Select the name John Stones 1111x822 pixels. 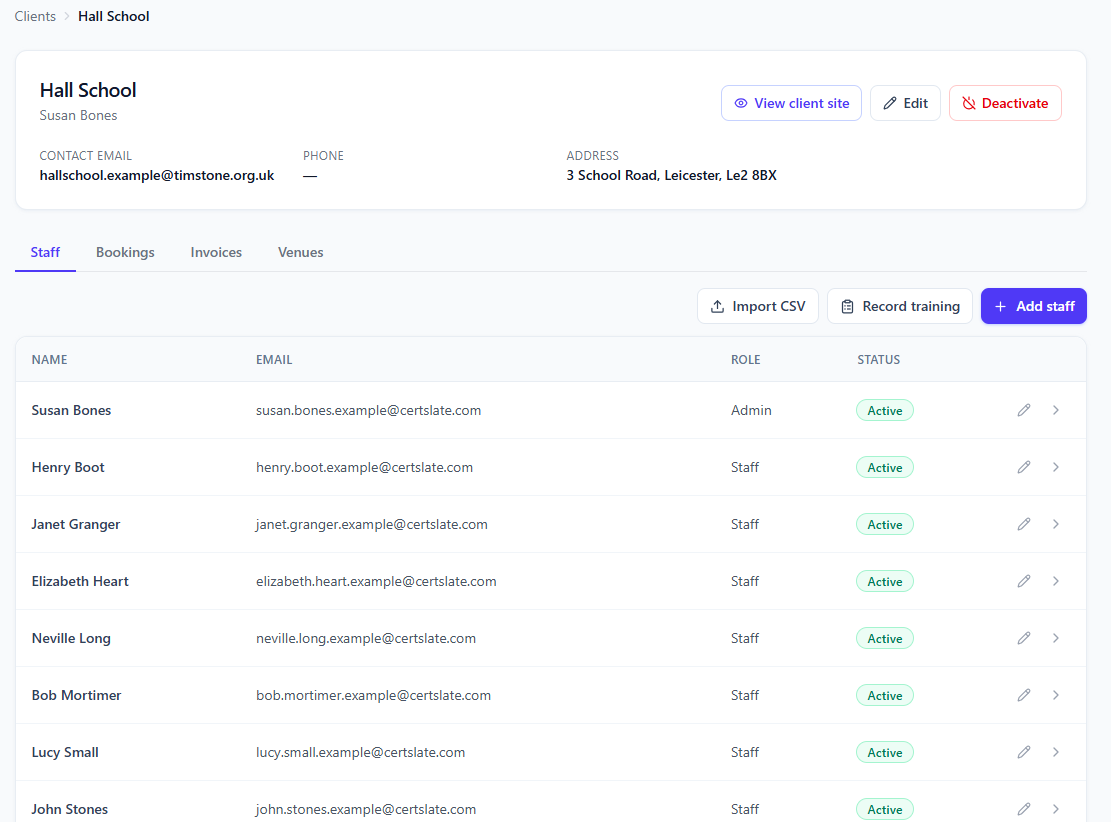pos(69,809)
